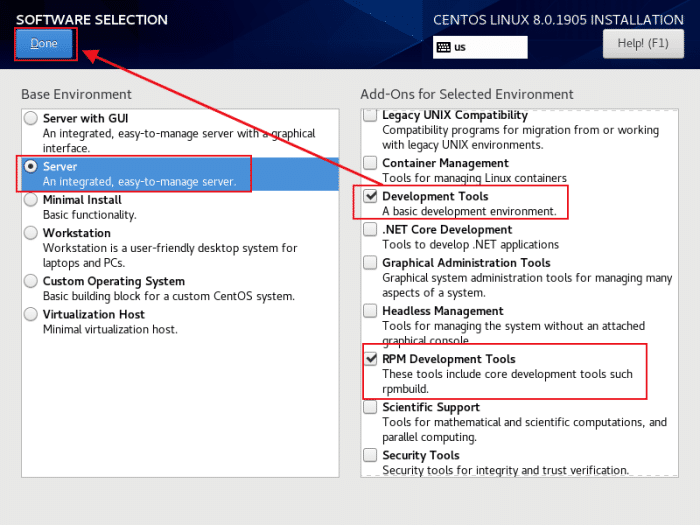Choose Custom Operating System radio button
The width and height of the screenshot is (700, 525).
31,281
